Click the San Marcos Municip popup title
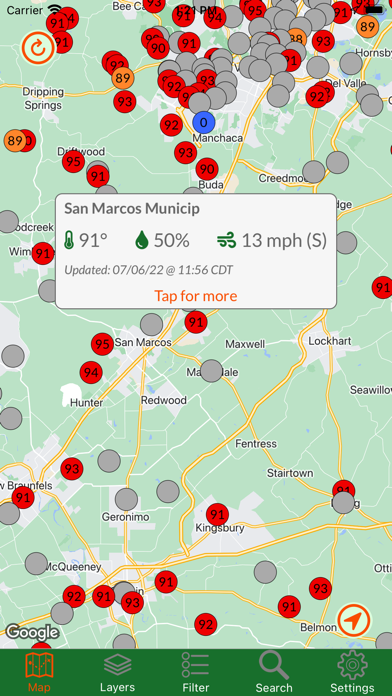 coord(132,209)
